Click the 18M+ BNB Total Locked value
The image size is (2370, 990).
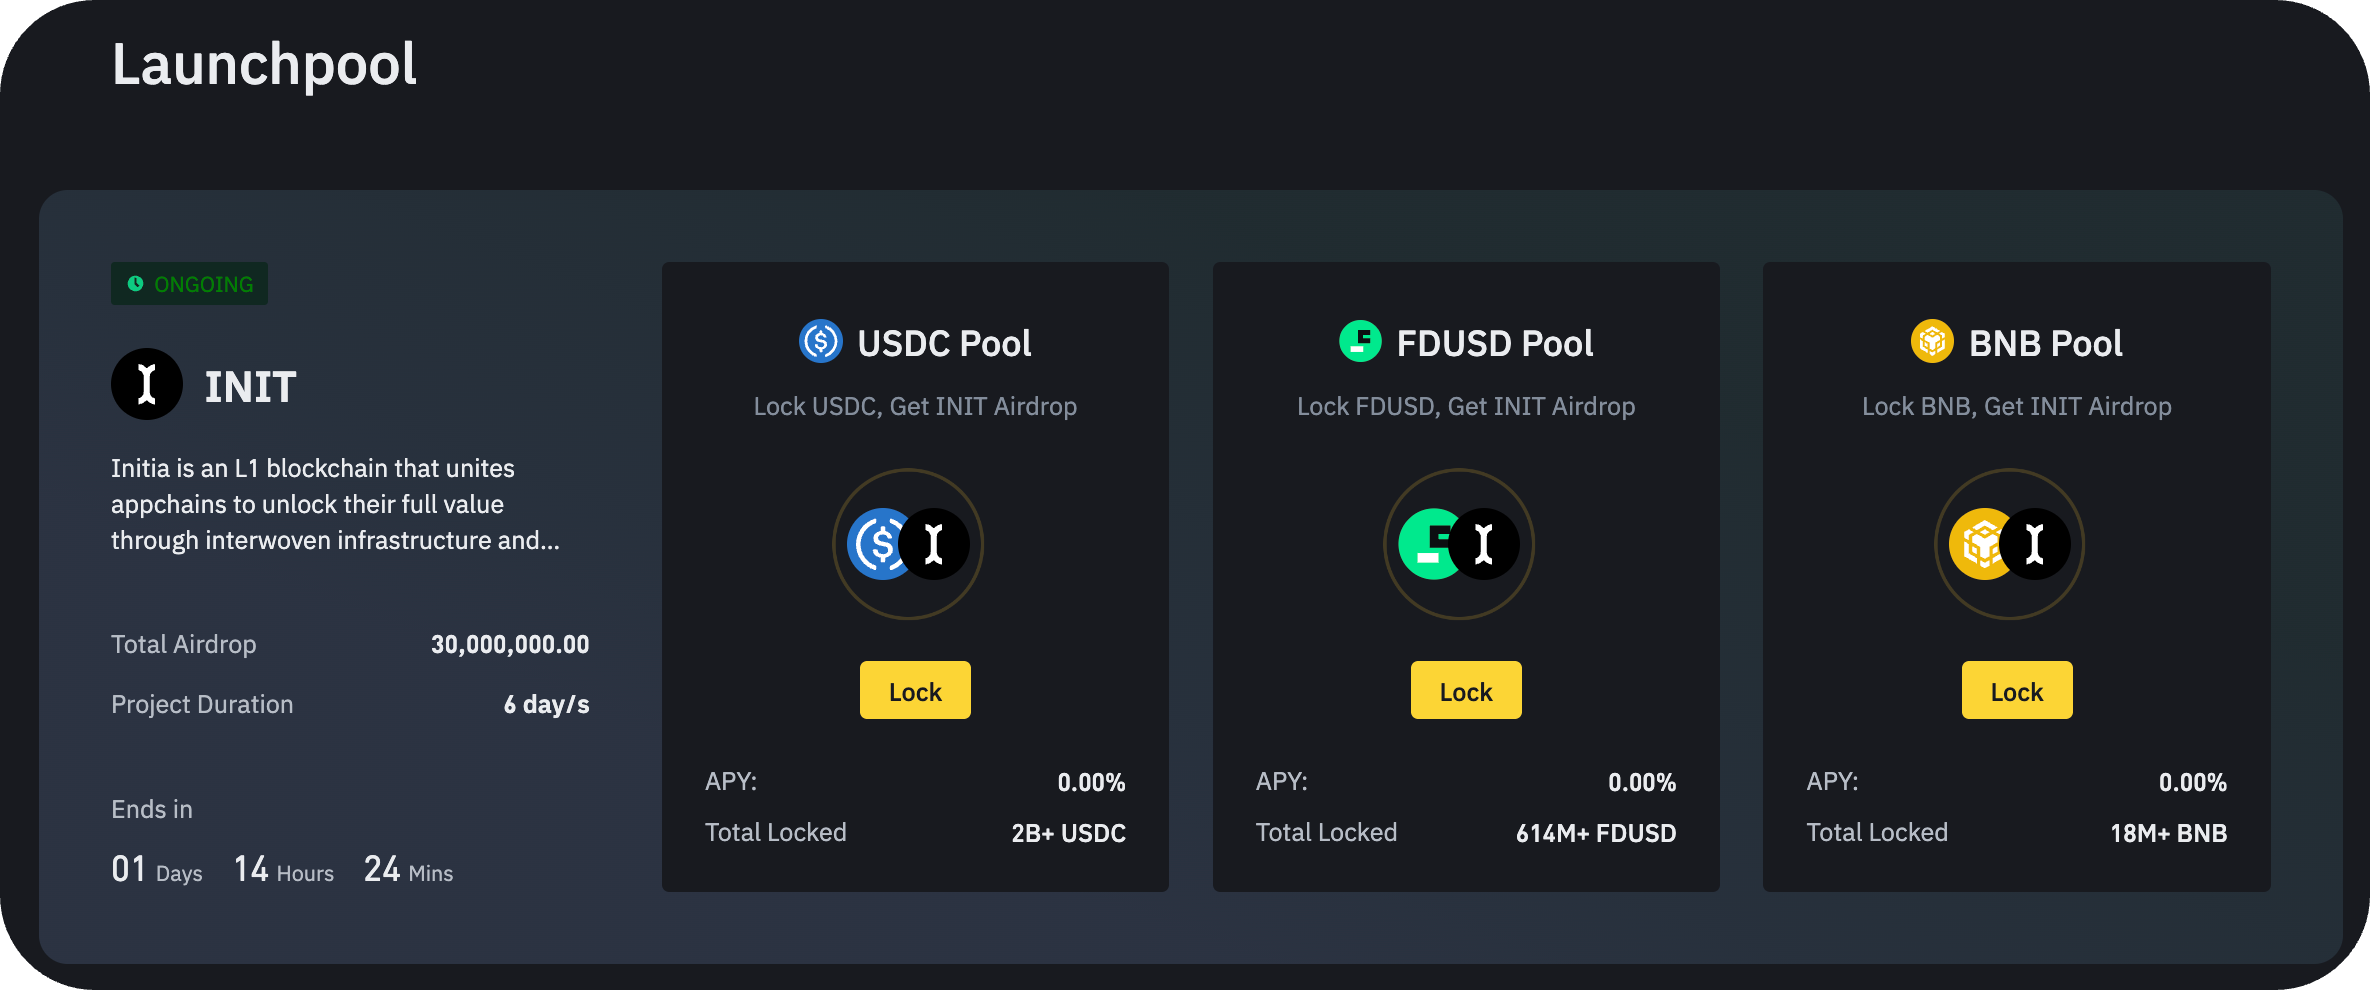pos(2169,832)
